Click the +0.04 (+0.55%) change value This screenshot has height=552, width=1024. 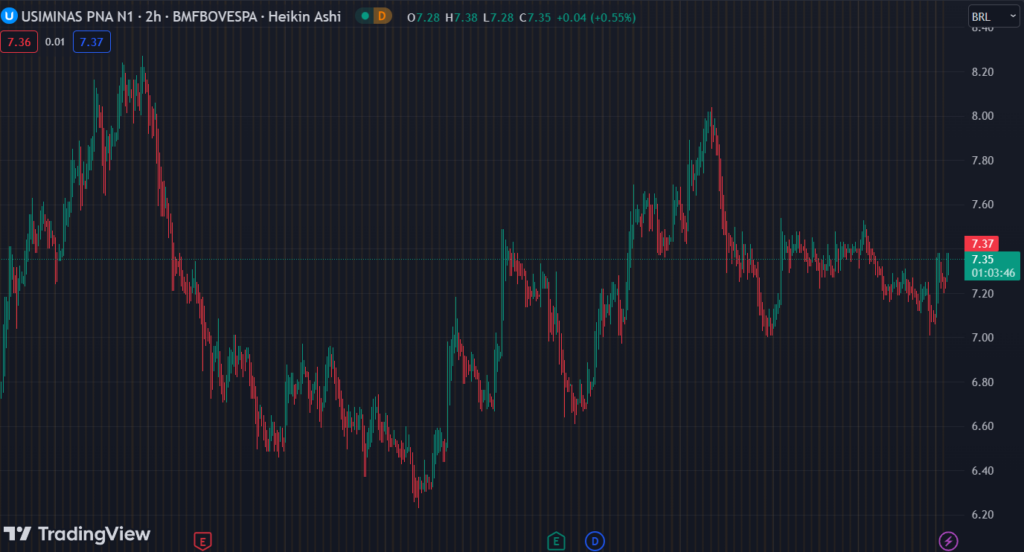(x=596, y=18)
